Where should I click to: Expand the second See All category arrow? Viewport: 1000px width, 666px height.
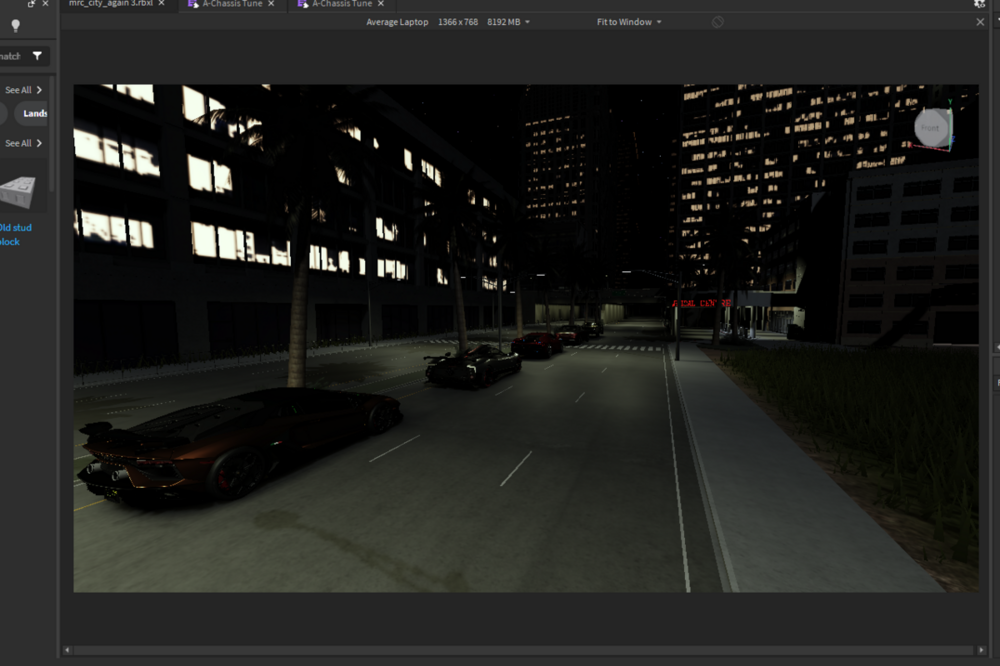39,143
